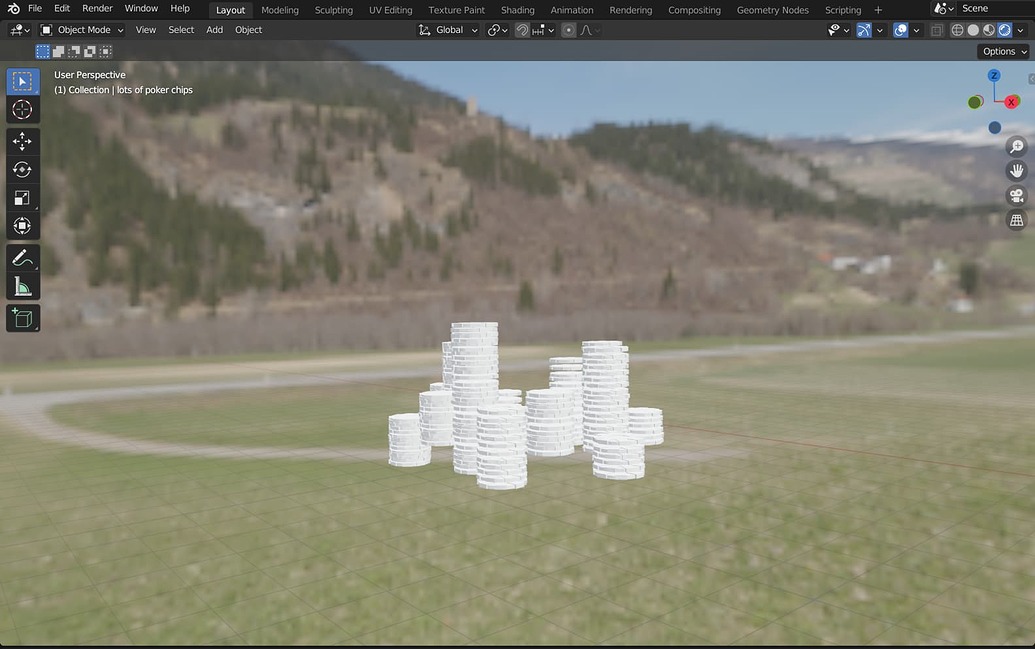Screen dimensions: 1035x649
Task: Click the pan hand navigation icon
Action: click(x=1017, y=171)
